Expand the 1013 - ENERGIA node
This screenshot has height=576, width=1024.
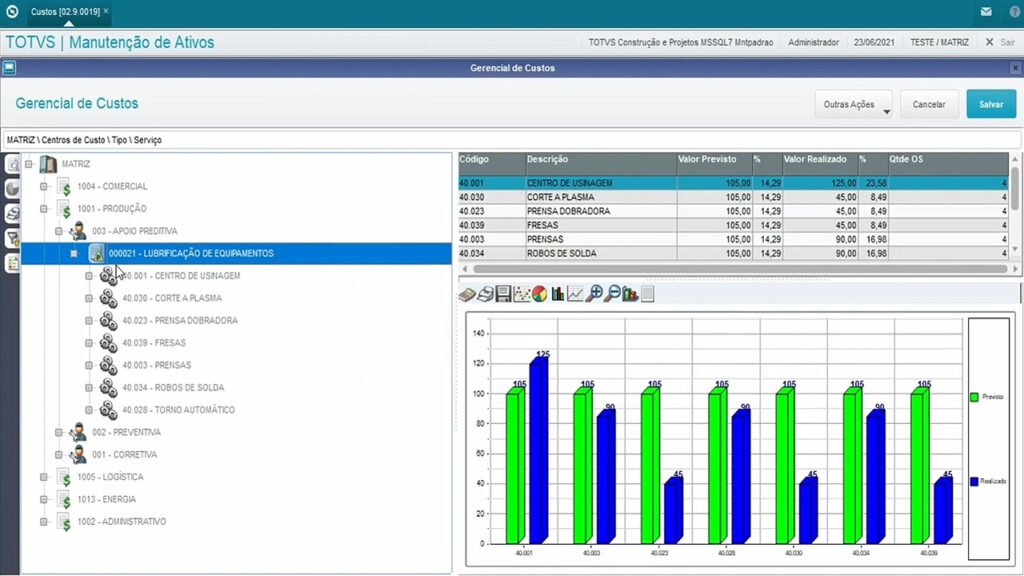tap(44, 500)
